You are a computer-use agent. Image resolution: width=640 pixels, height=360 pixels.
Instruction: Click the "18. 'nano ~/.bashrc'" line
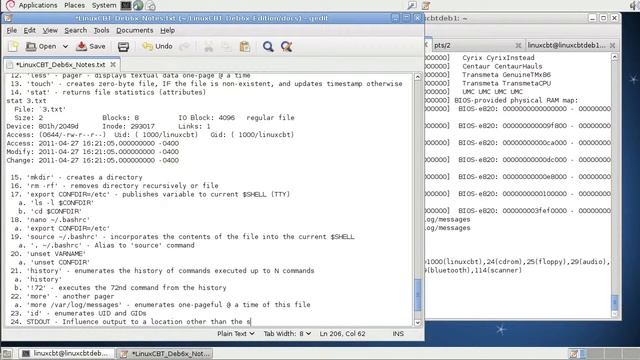click(x=50, y=220)
